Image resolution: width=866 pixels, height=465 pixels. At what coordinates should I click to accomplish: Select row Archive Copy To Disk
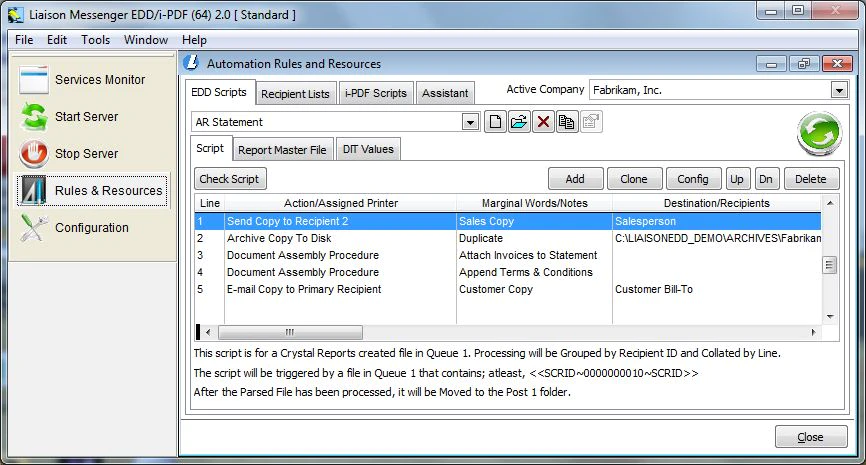click(x=508, y=239)
